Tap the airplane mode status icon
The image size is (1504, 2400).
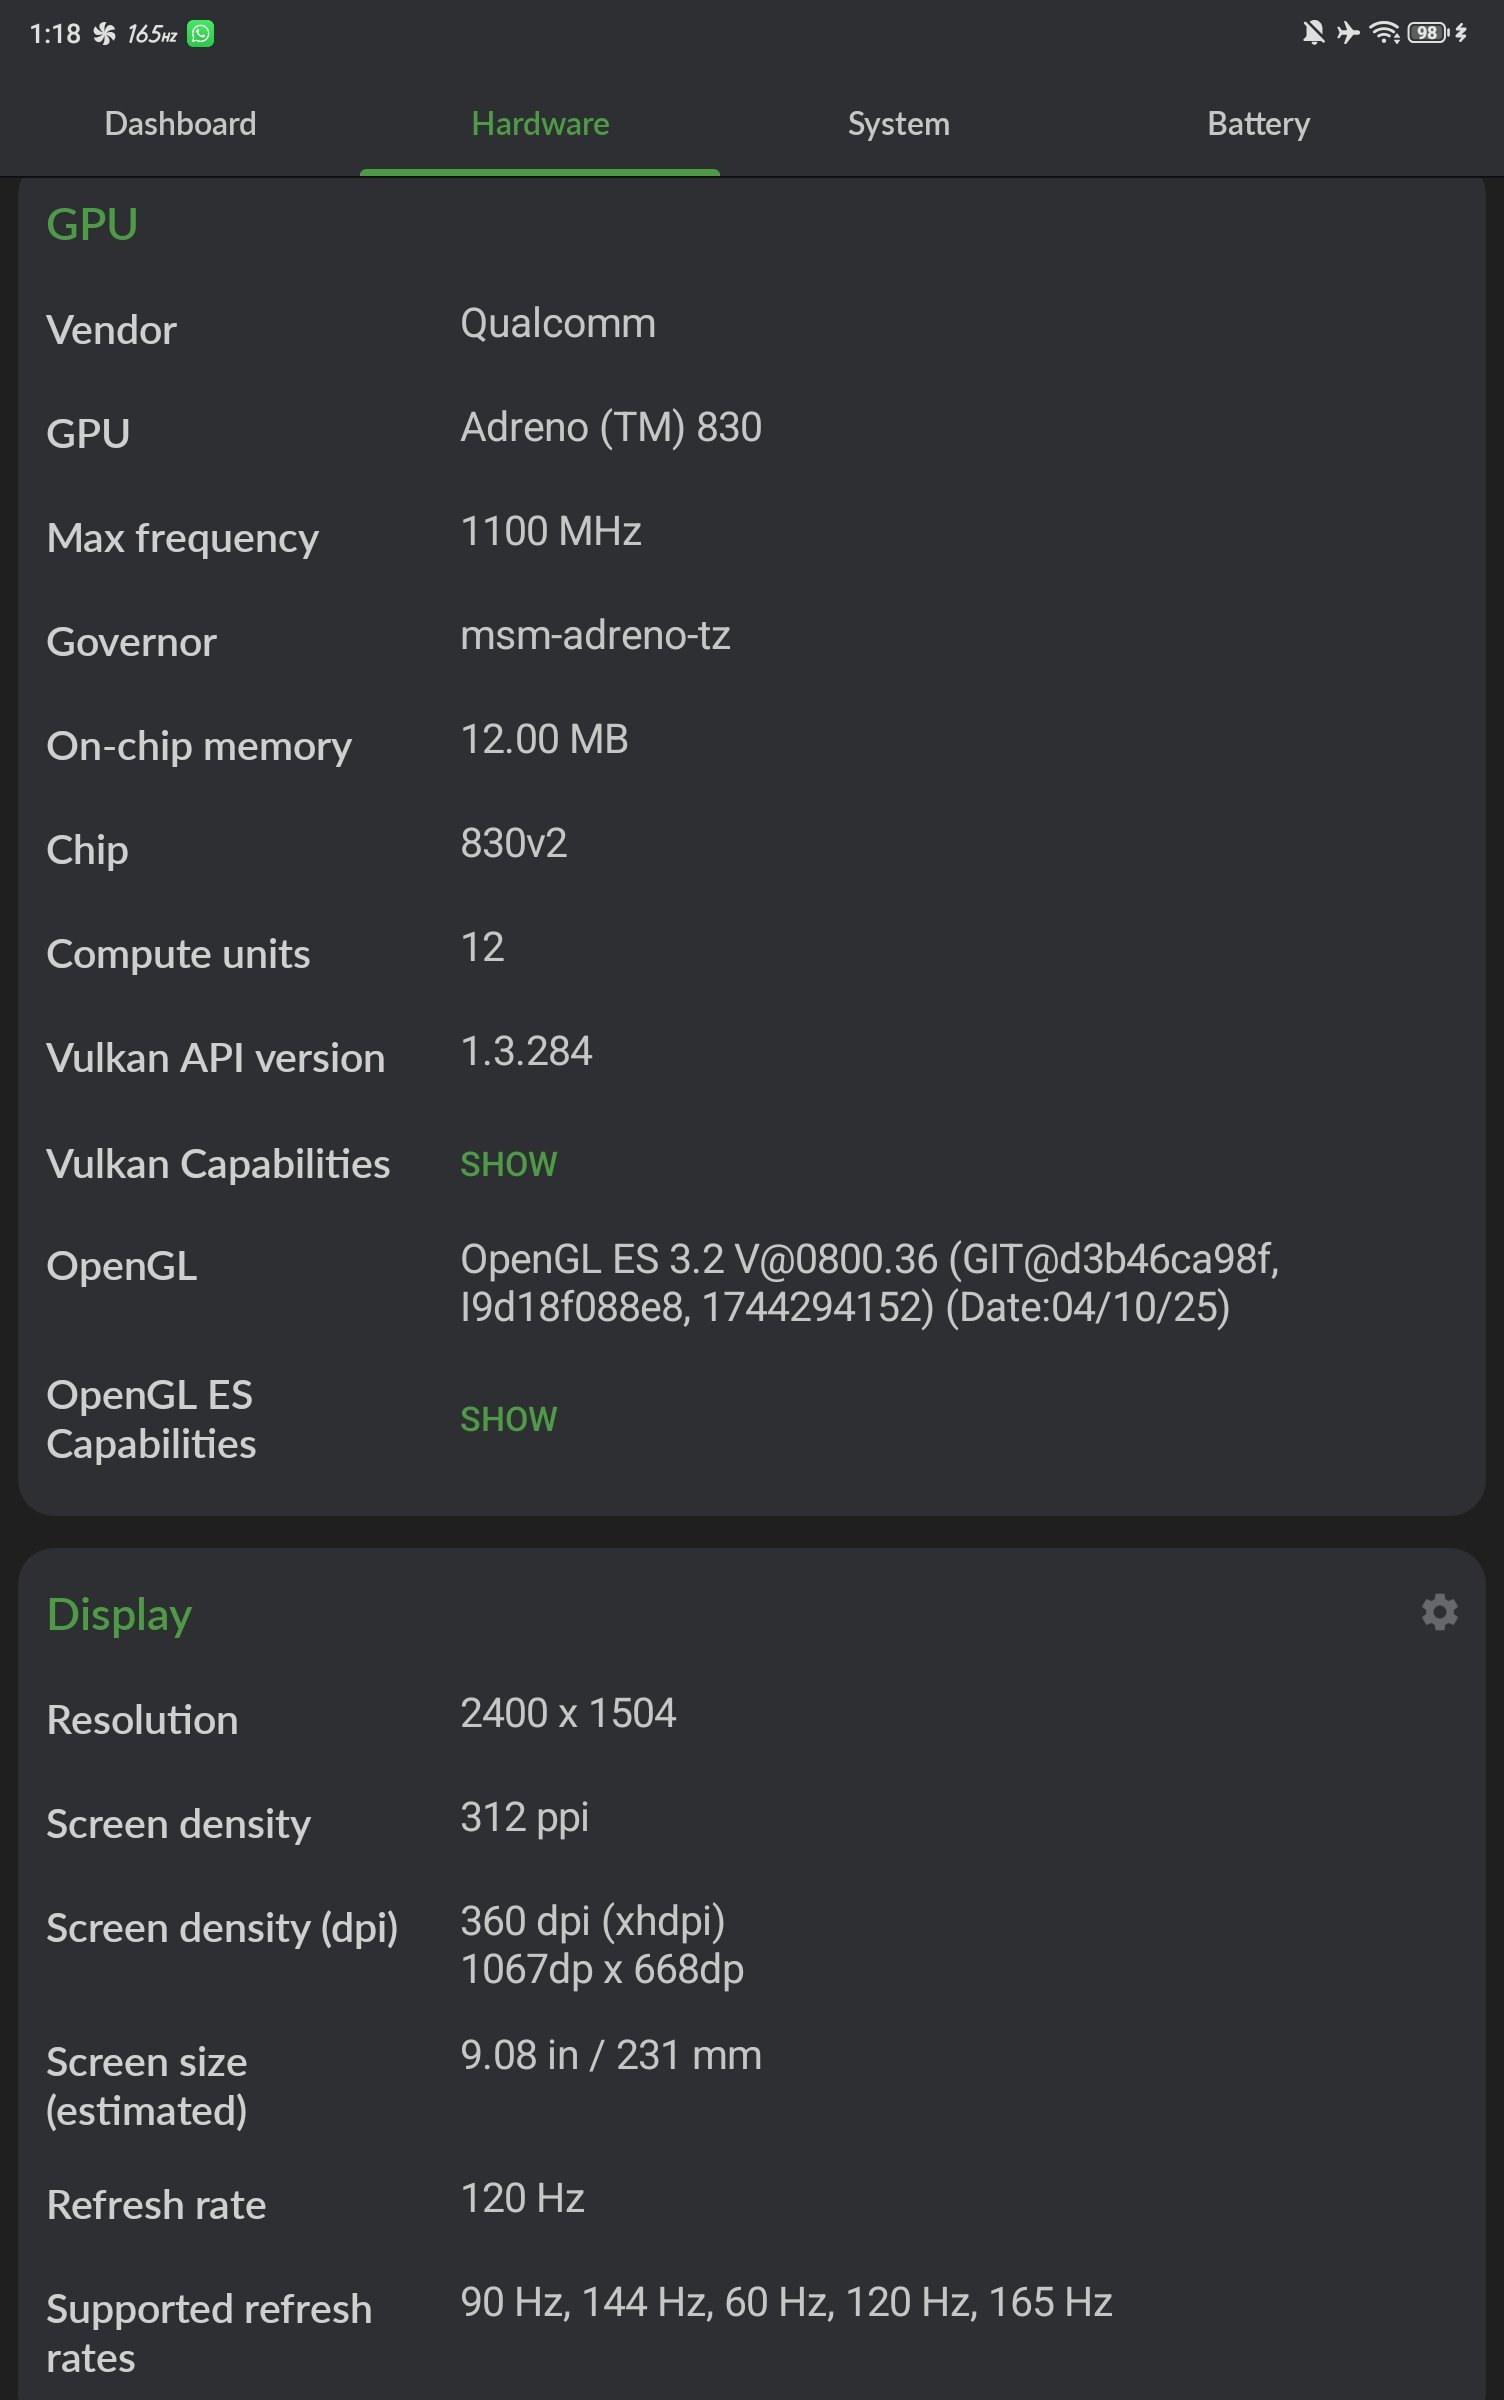[1348, 33]
